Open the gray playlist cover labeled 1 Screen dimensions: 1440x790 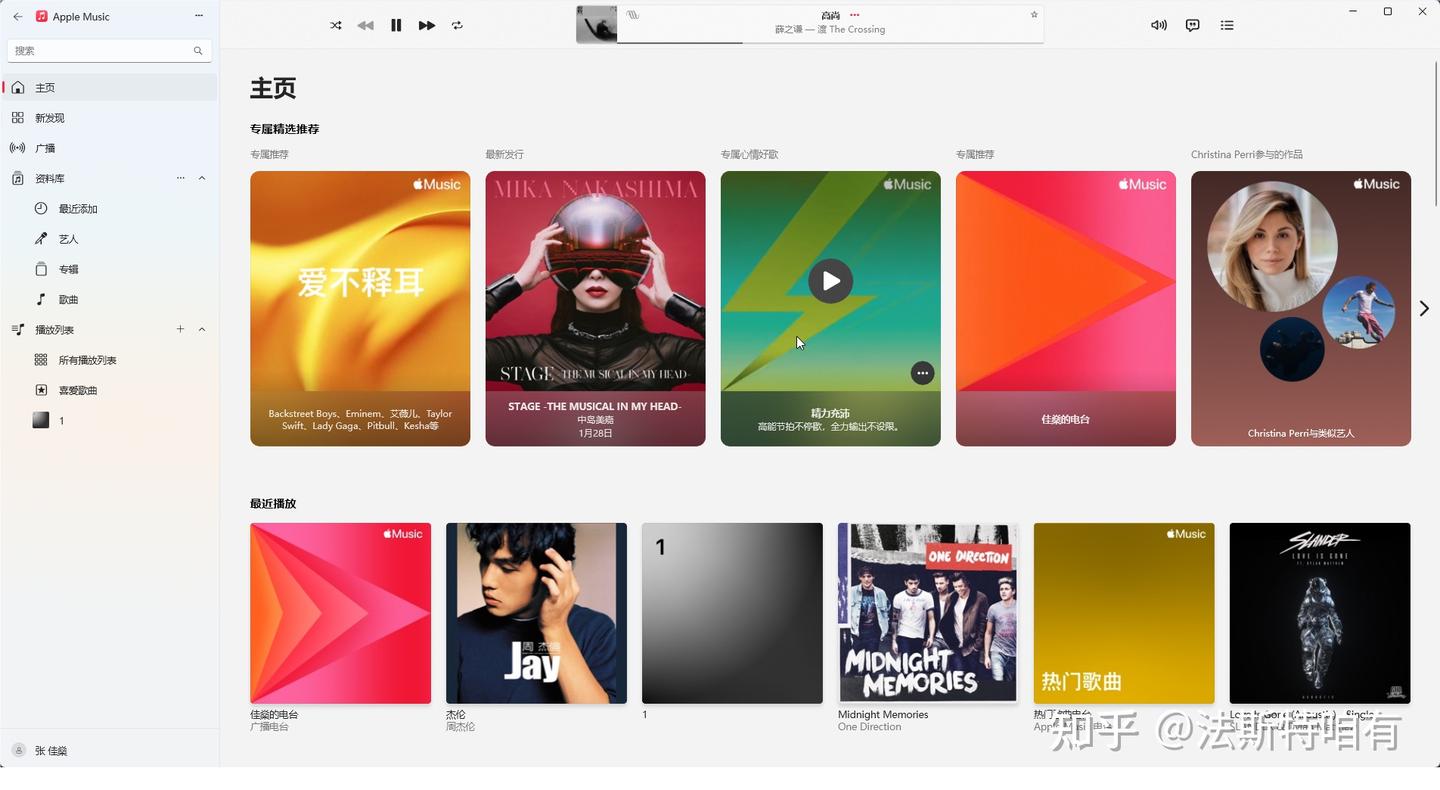732,613
